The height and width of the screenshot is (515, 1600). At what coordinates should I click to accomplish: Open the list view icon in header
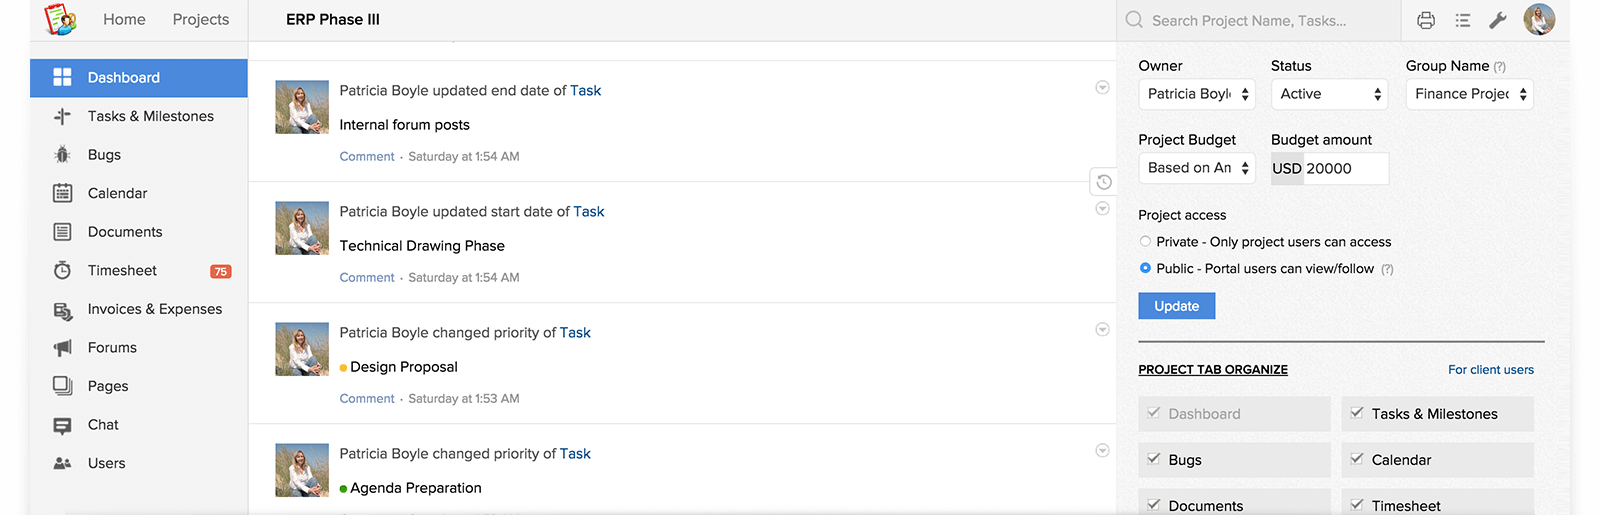1463,20
